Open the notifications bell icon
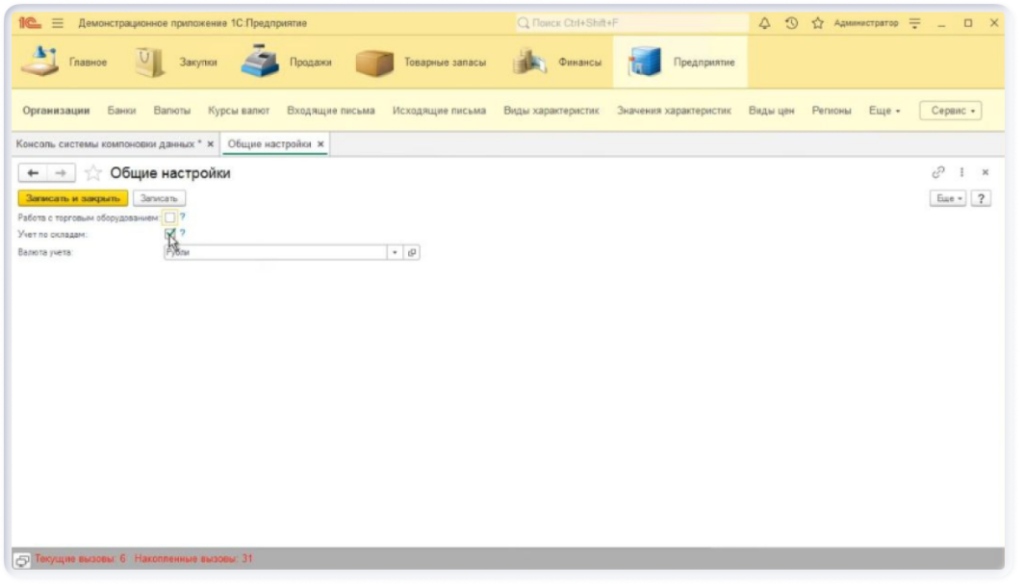The width and height of the screenshot is (1024, 585). click(x=765, y=23)
